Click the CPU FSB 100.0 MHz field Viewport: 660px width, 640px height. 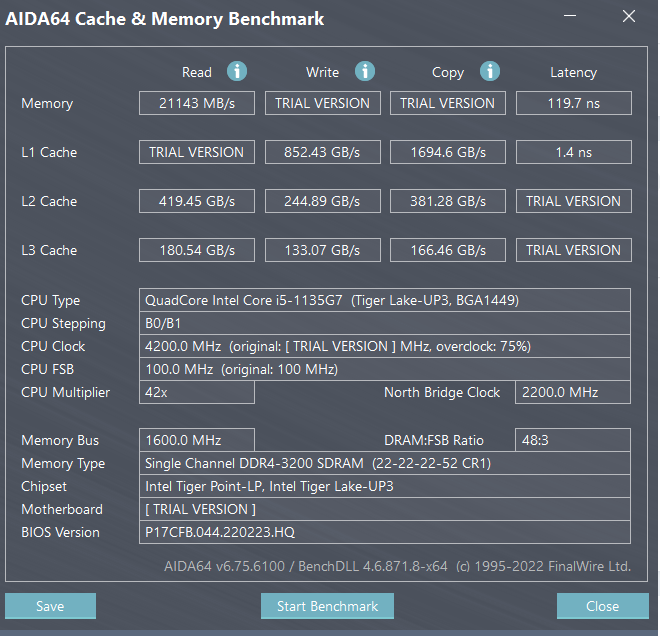coord(385,369)
